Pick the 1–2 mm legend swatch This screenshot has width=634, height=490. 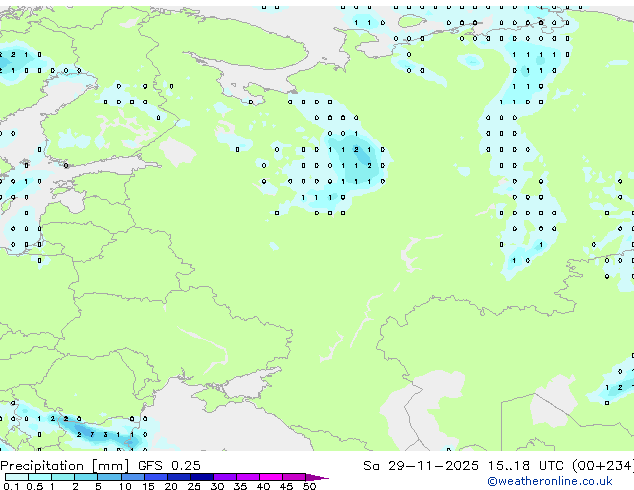point(63,477)
